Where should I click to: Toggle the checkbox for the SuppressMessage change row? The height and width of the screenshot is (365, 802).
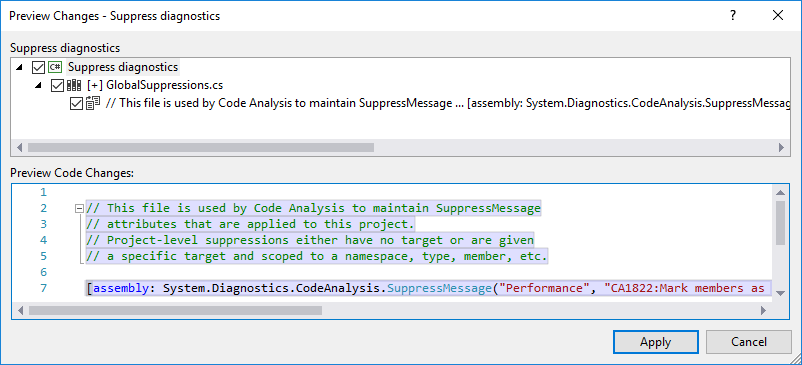point(76,104)
